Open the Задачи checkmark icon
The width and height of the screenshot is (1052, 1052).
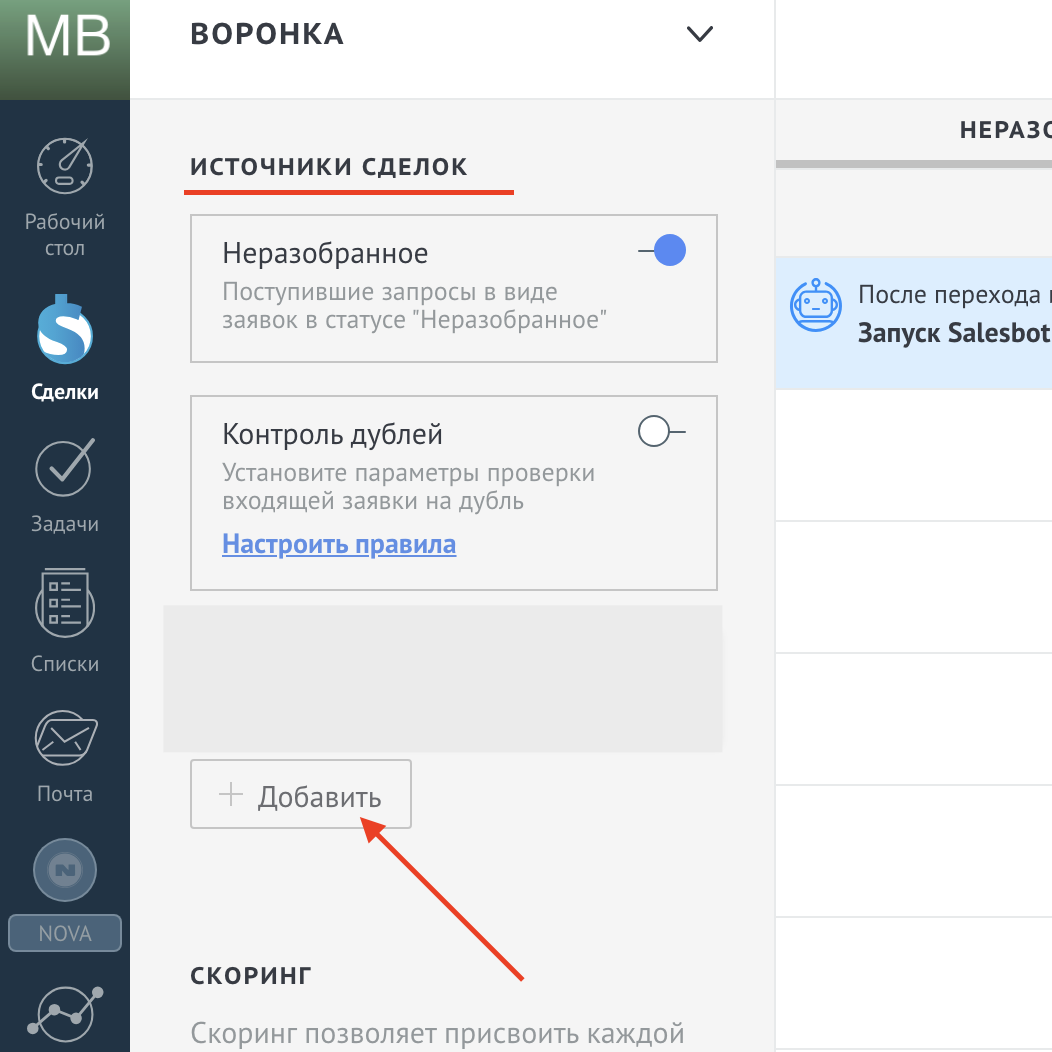point(64,468)
